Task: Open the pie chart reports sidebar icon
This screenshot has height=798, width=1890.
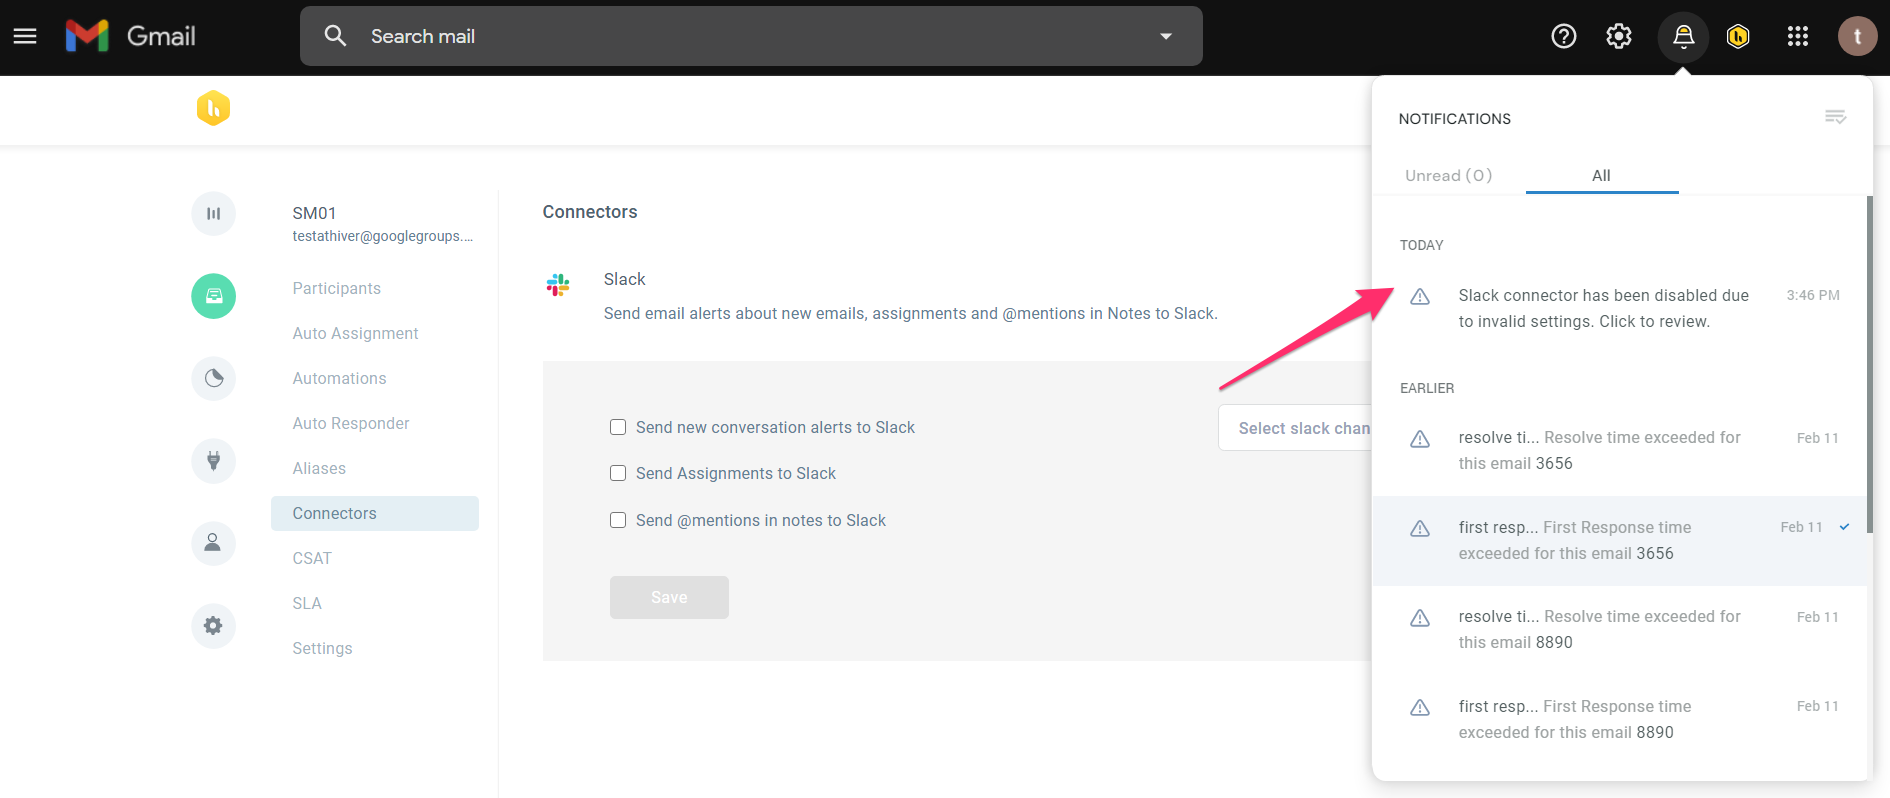Action: point(213,378)
